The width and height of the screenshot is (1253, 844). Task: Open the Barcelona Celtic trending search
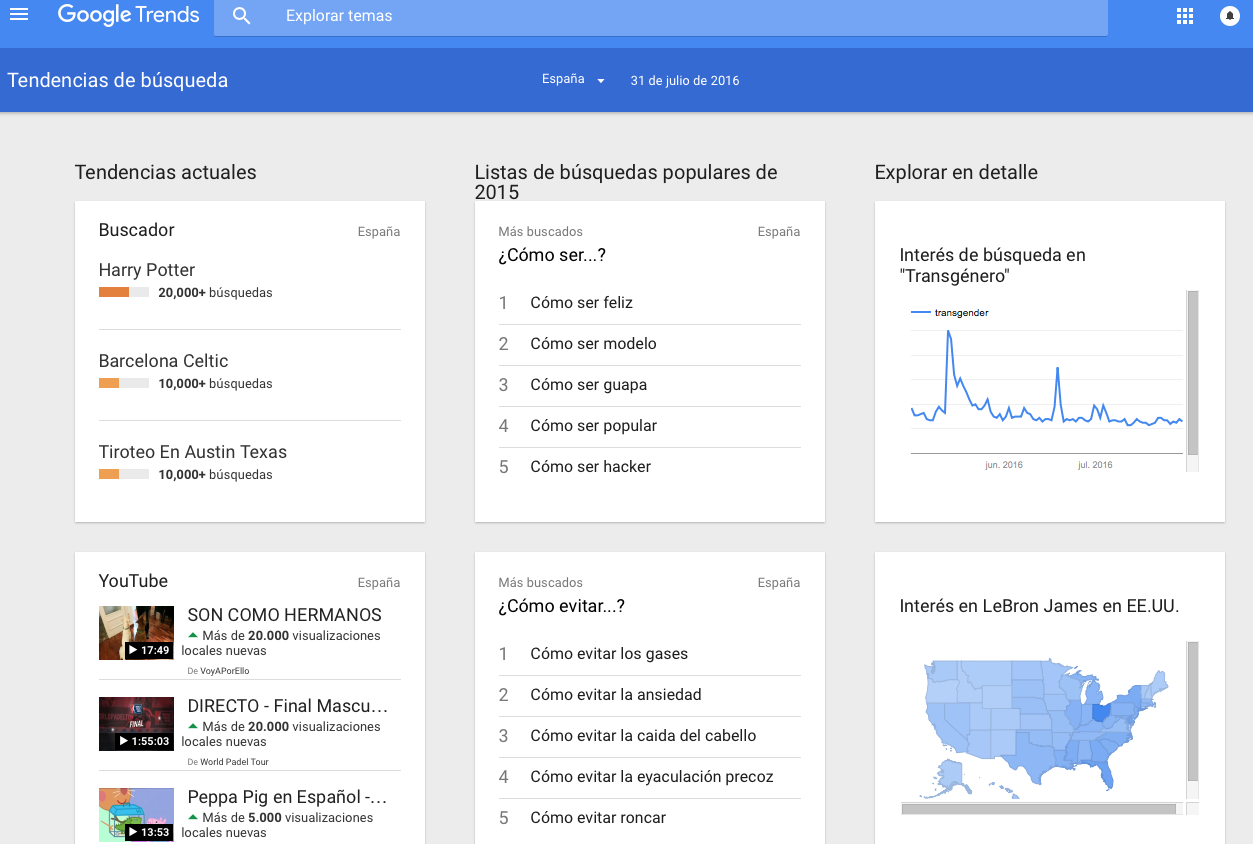coord(163,361)
